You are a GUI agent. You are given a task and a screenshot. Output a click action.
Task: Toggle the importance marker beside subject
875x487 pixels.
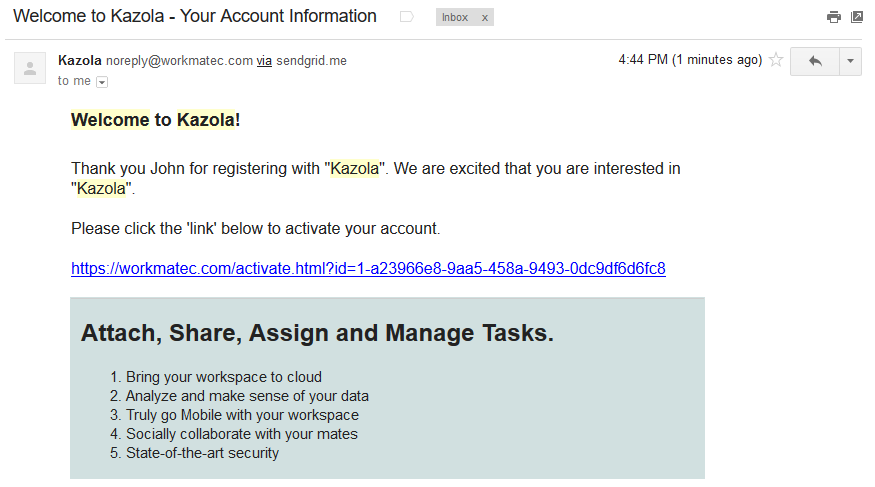(x=407, y=17)
